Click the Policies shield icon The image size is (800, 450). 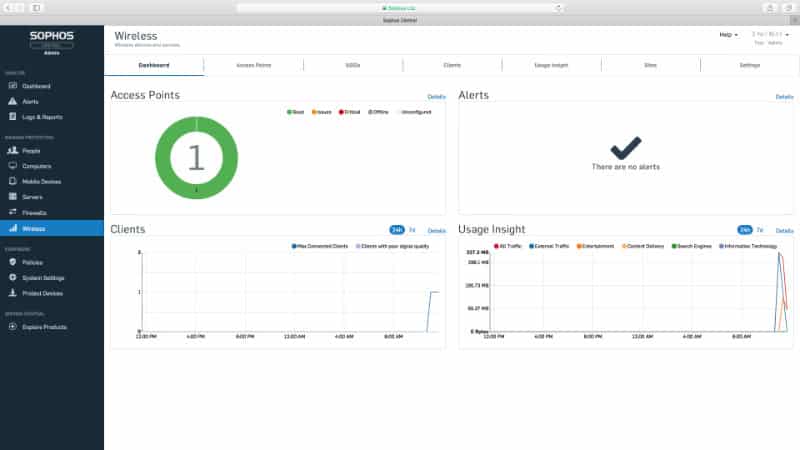point(12,262)
